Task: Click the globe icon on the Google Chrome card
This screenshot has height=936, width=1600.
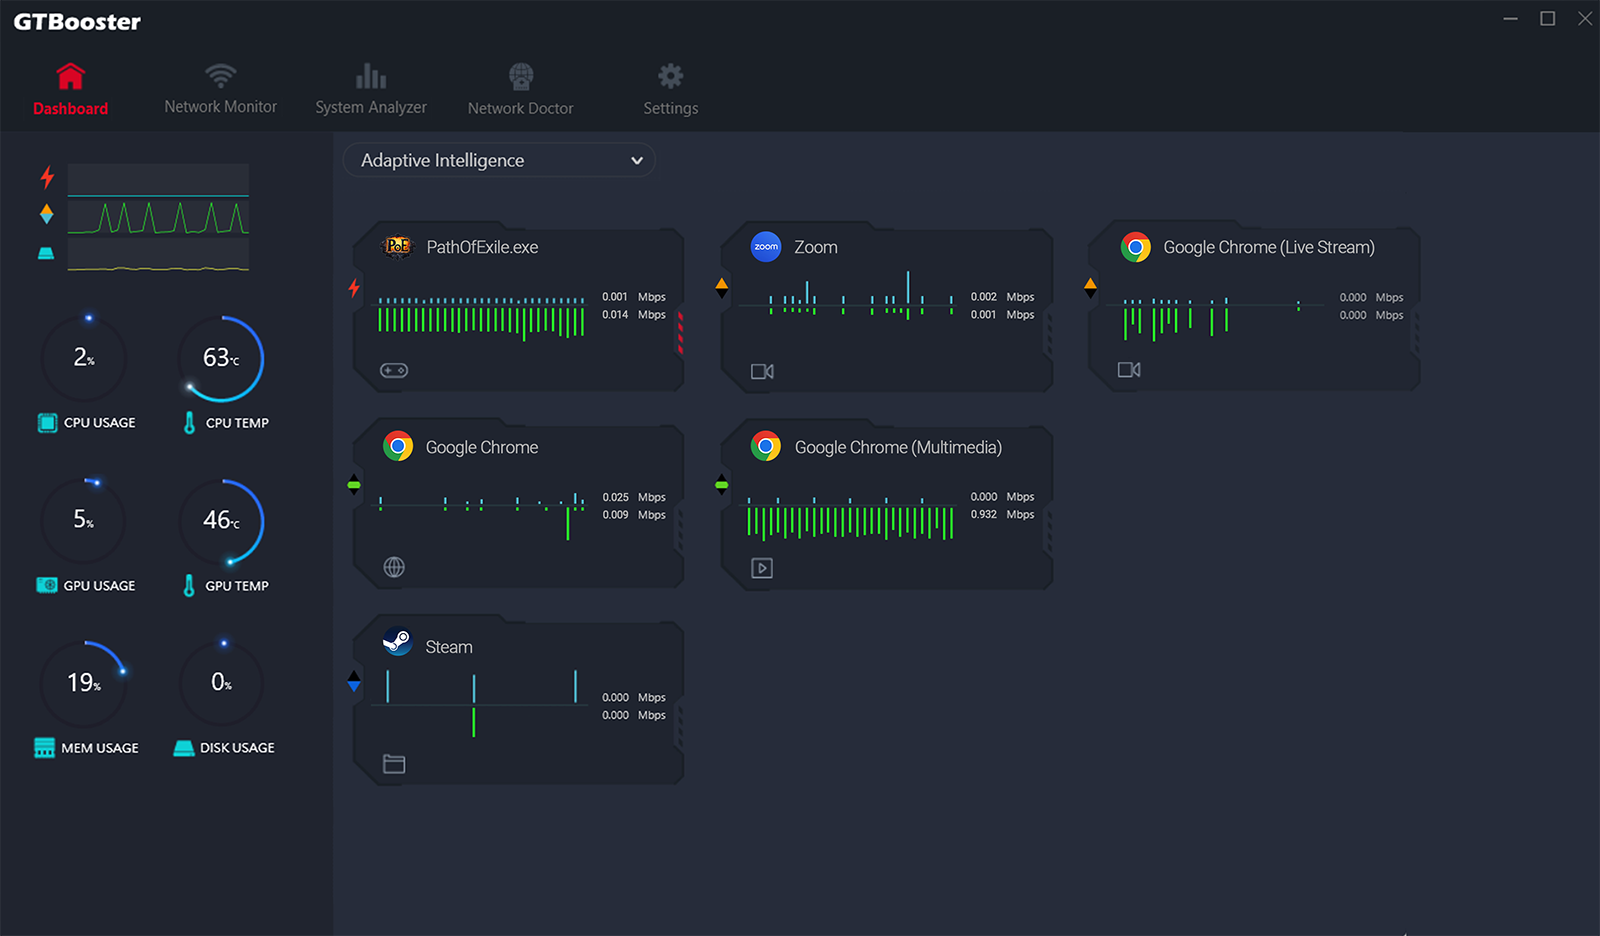Action: point(394,568)
